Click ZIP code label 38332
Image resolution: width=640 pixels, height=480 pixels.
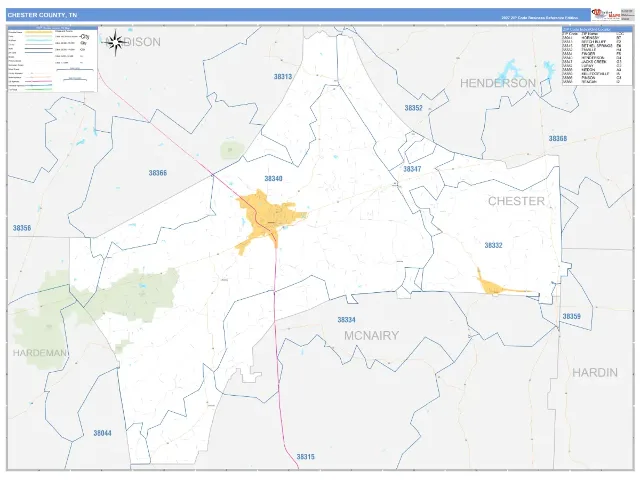click(493, 245)
